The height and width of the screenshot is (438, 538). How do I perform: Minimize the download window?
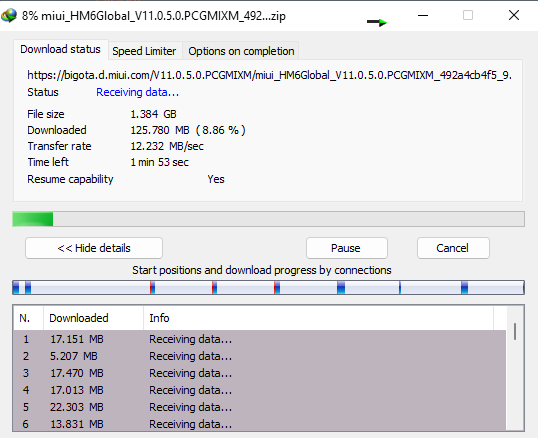[x=423, y=15]
